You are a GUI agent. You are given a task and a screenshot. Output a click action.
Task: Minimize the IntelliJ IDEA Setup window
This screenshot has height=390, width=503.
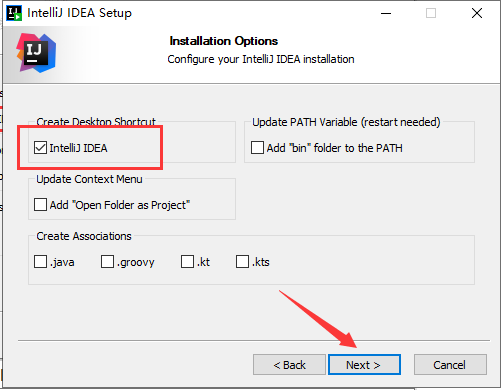(386, 13)
